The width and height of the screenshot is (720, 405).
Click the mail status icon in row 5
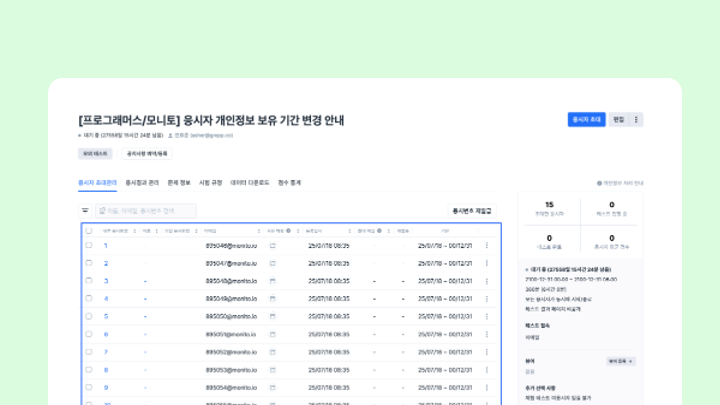272,316
